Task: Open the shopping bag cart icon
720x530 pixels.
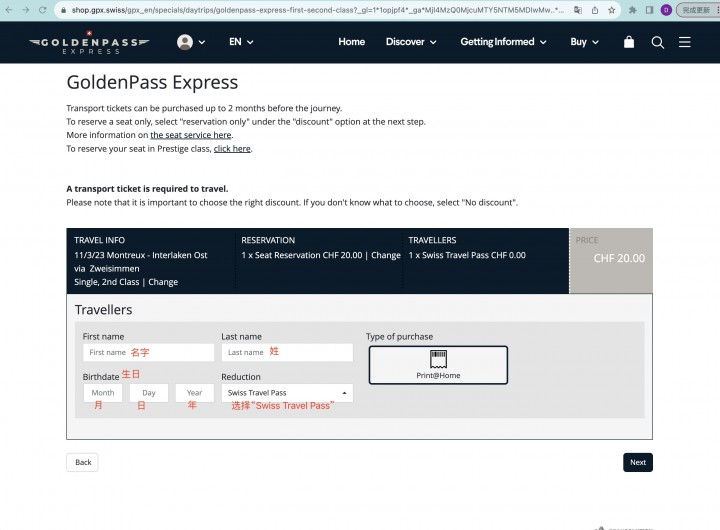Action: pos(629,42)
